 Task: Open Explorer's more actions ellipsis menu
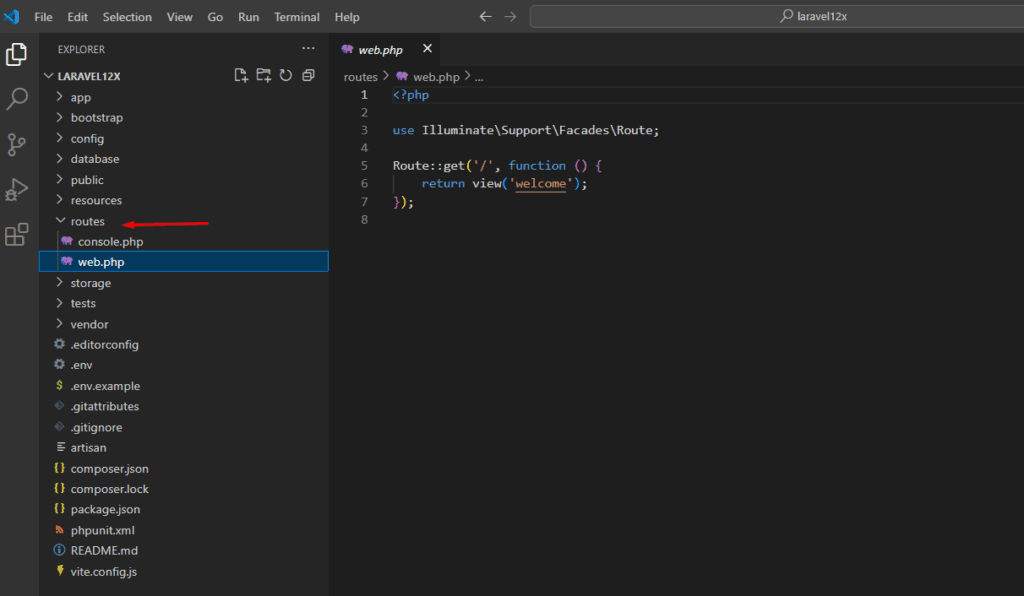(308, 49)
